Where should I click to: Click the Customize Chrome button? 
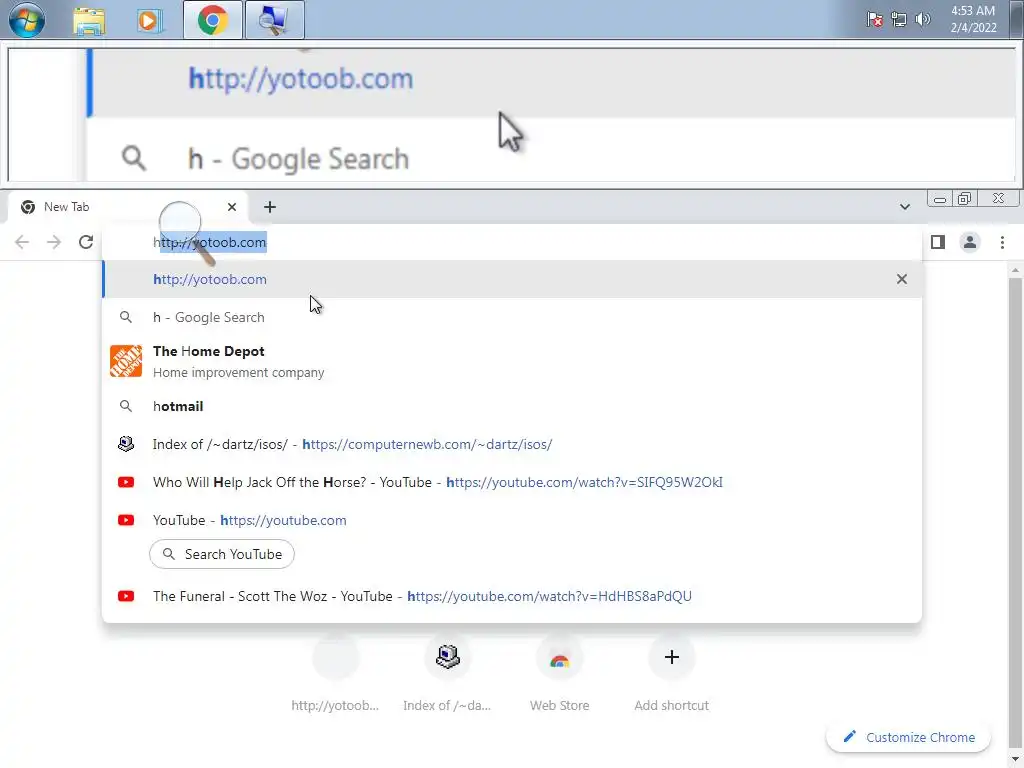pos(908,737)
